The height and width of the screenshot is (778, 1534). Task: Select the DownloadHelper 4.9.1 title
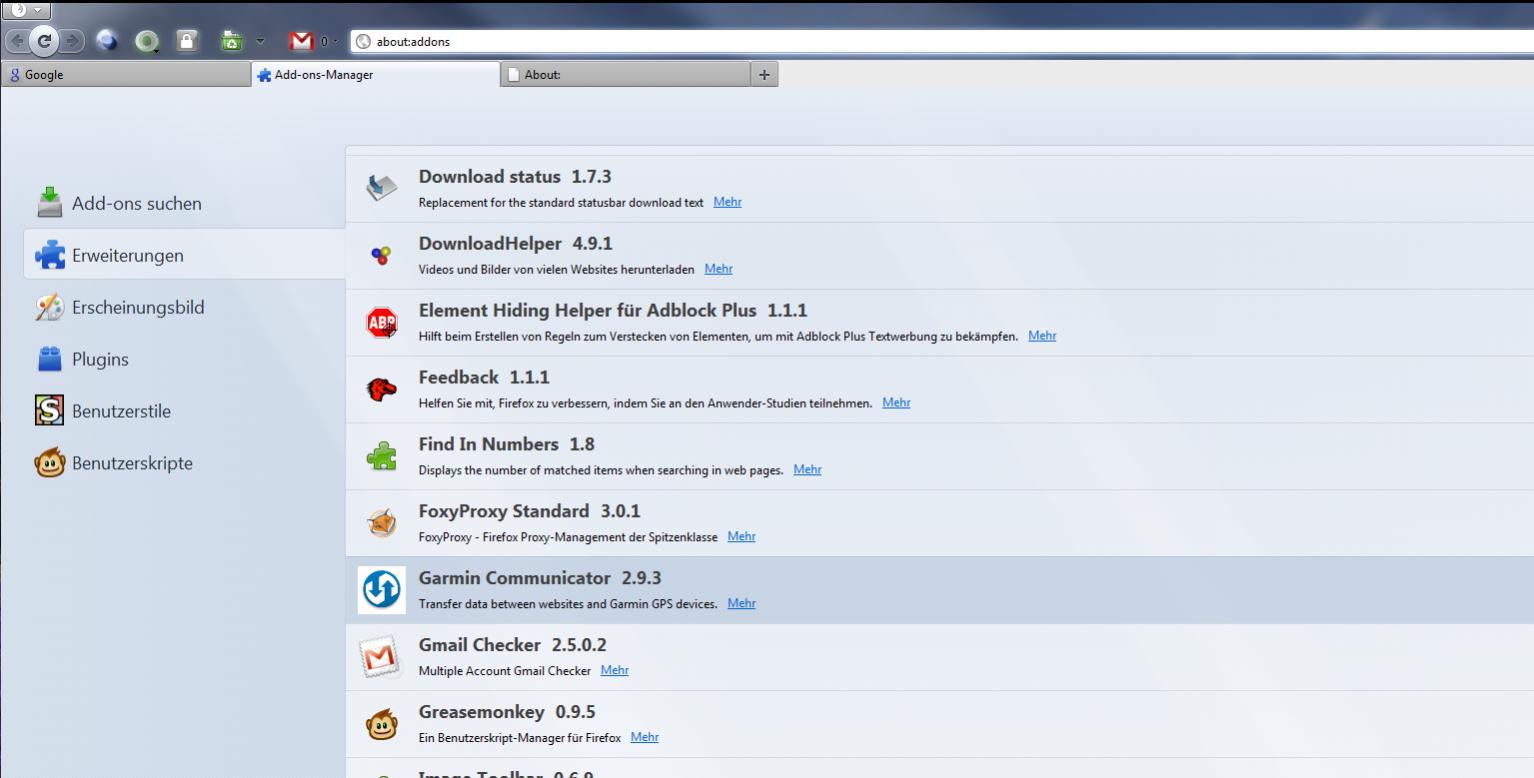tap(515, 244)
